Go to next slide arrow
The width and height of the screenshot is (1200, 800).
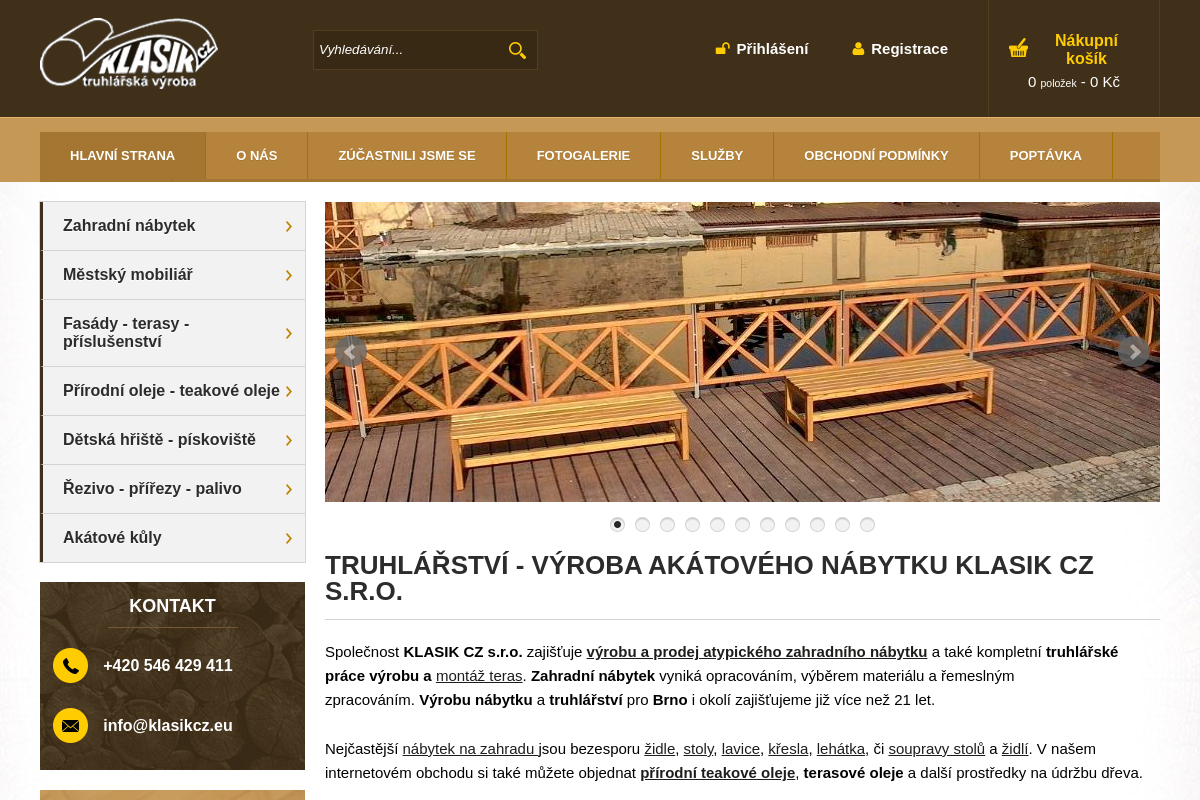click(1133, 351)
